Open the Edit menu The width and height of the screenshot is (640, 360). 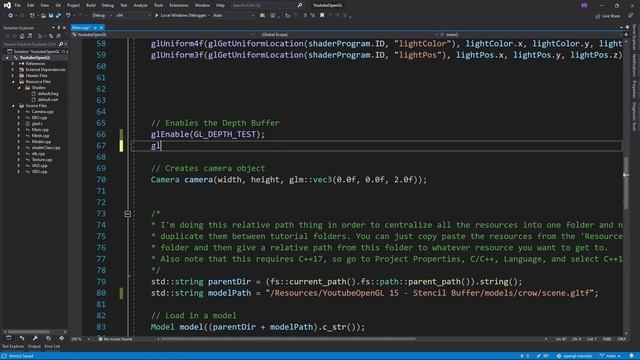(31, 5)
